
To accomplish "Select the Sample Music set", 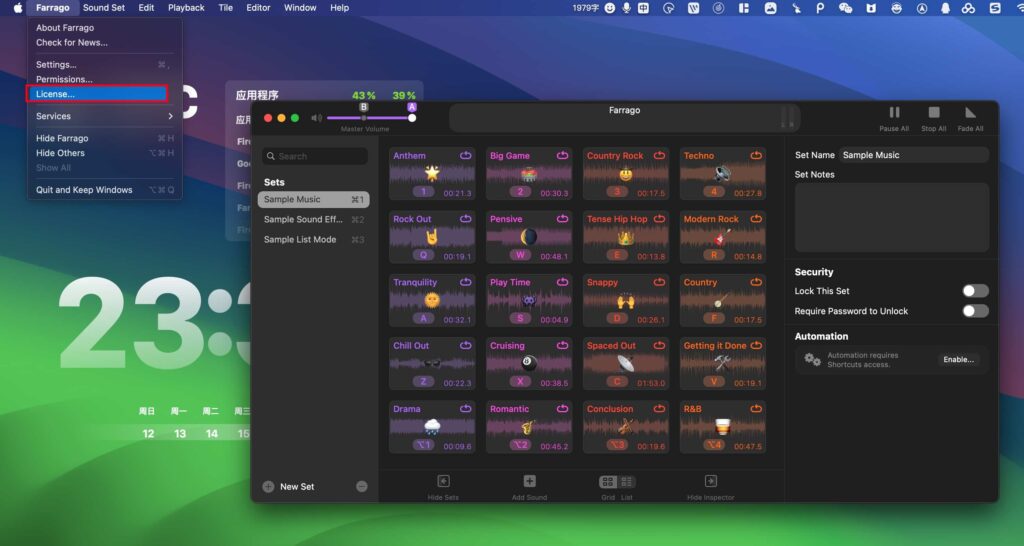I will [313, 199].
